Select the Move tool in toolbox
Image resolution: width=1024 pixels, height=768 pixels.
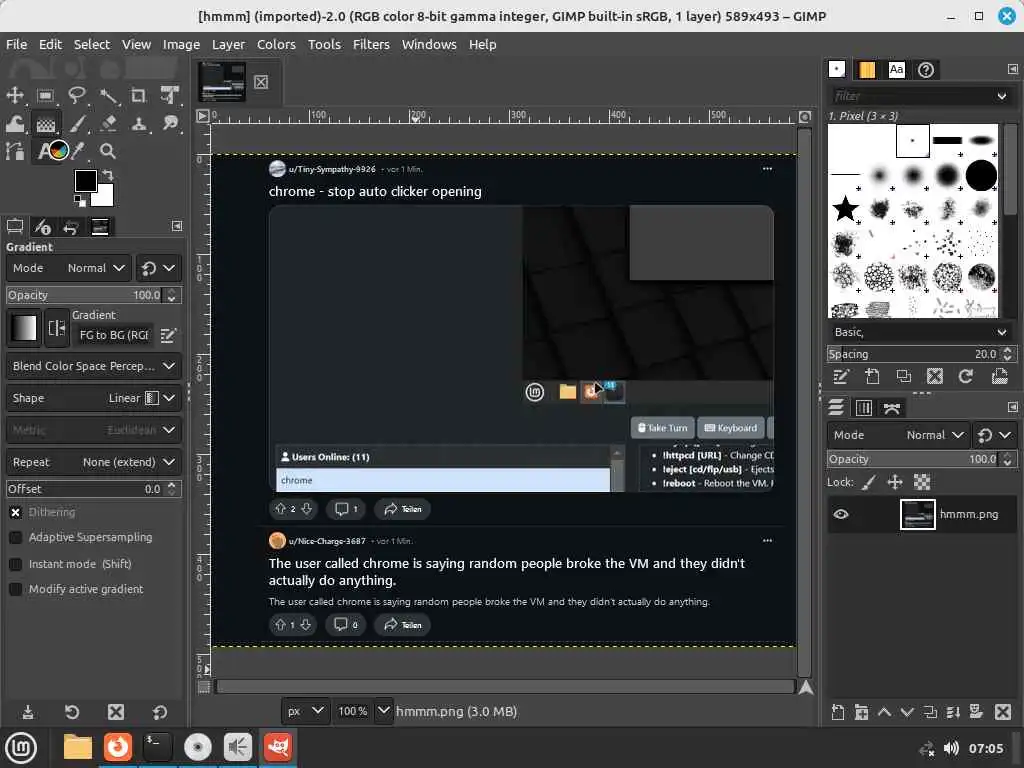pos(14,95)
